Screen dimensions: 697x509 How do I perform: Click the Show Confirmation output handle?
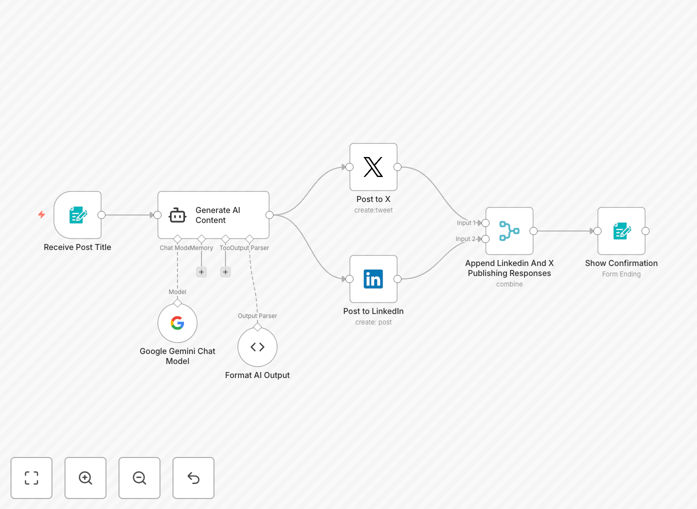click(x=645, y=231)
